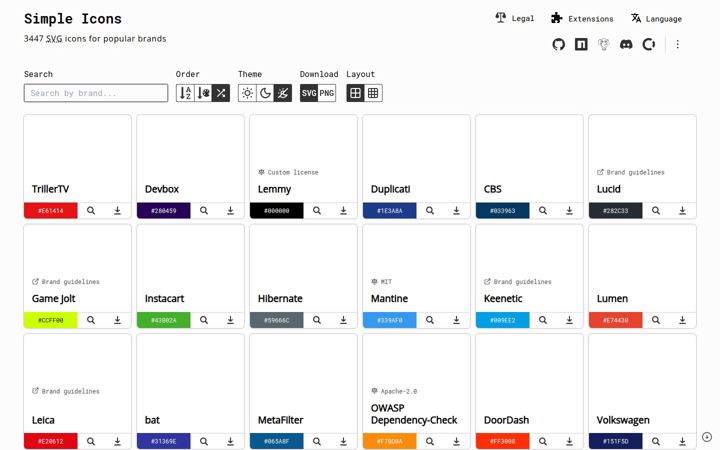The width and height of the screenshot is (720, 450).
Task: Switch to dark theme
Action: click(265, 93)
